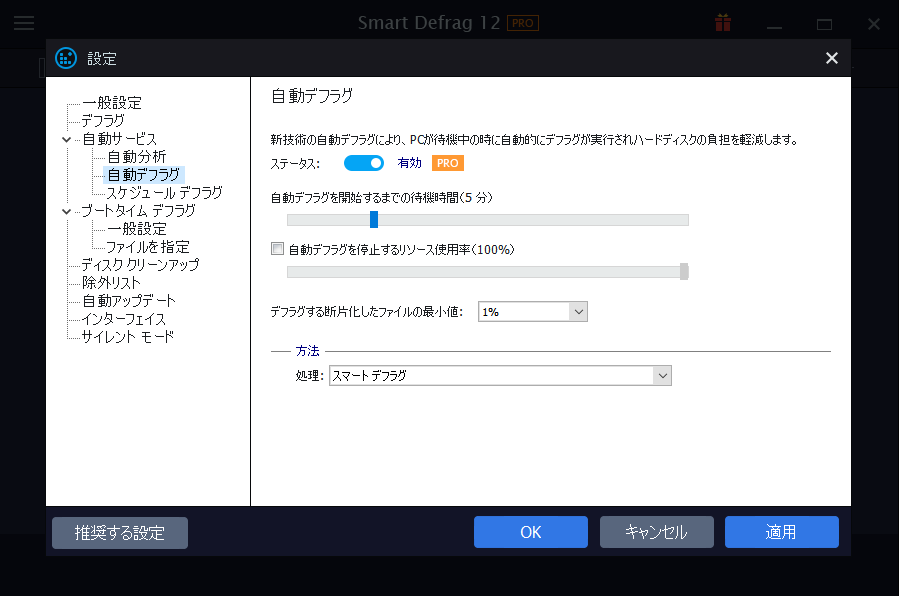Click the Smart Defrag logo in settings header

(66, 58)
